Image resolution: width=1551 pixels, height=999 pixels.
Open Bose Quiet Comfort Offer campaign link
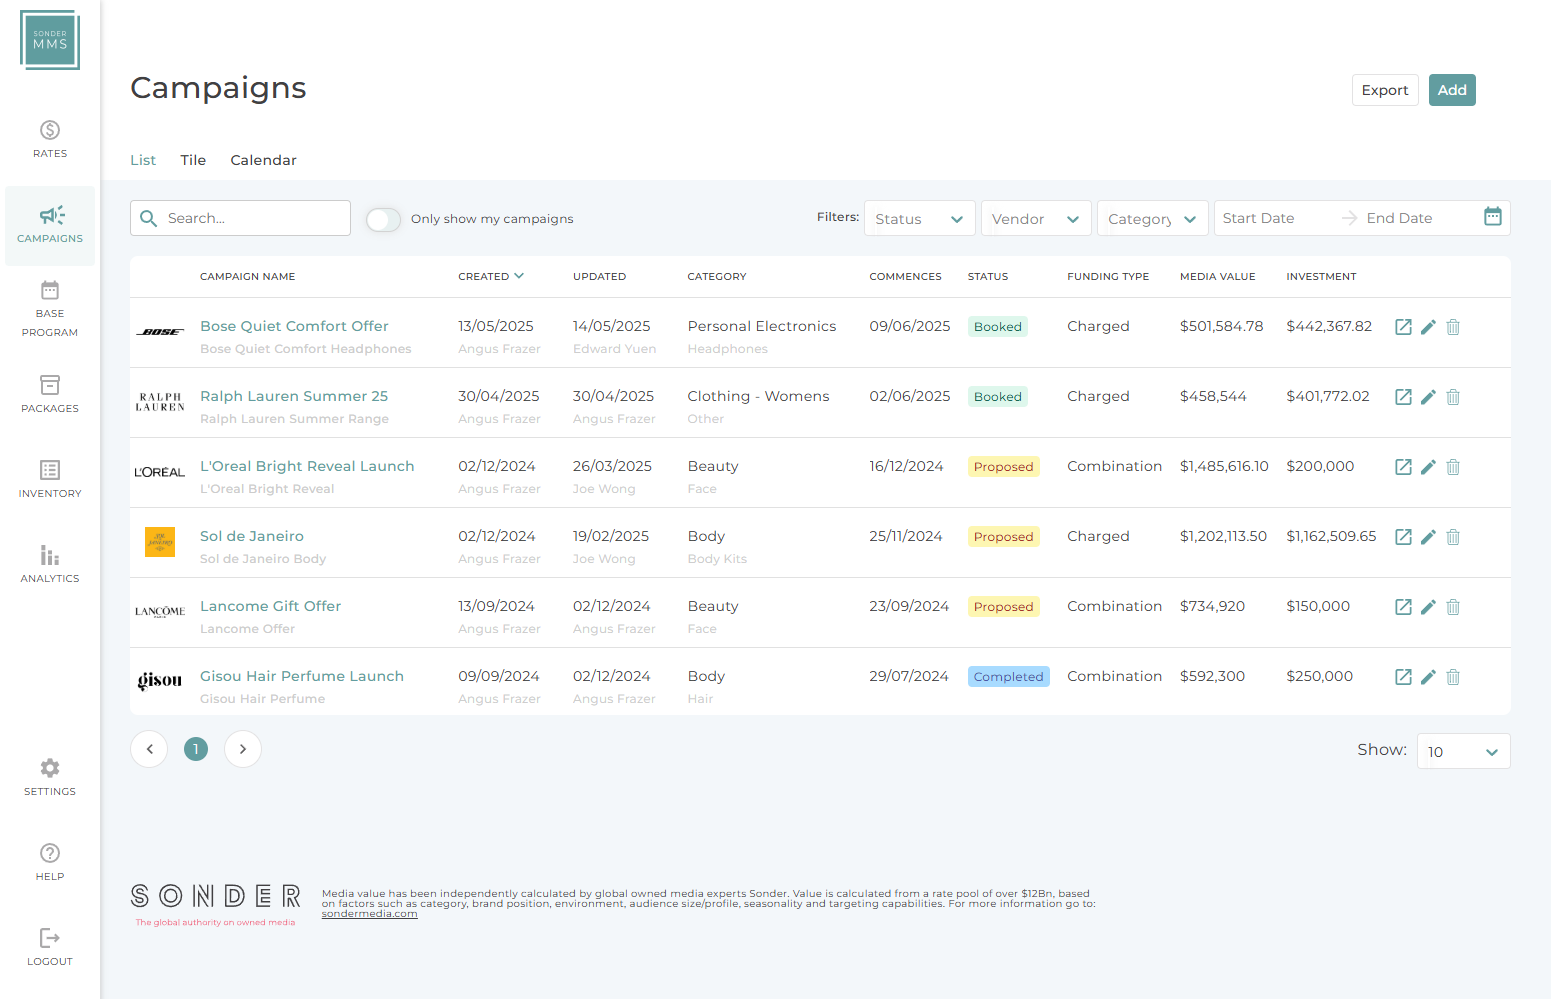[294, 326]
